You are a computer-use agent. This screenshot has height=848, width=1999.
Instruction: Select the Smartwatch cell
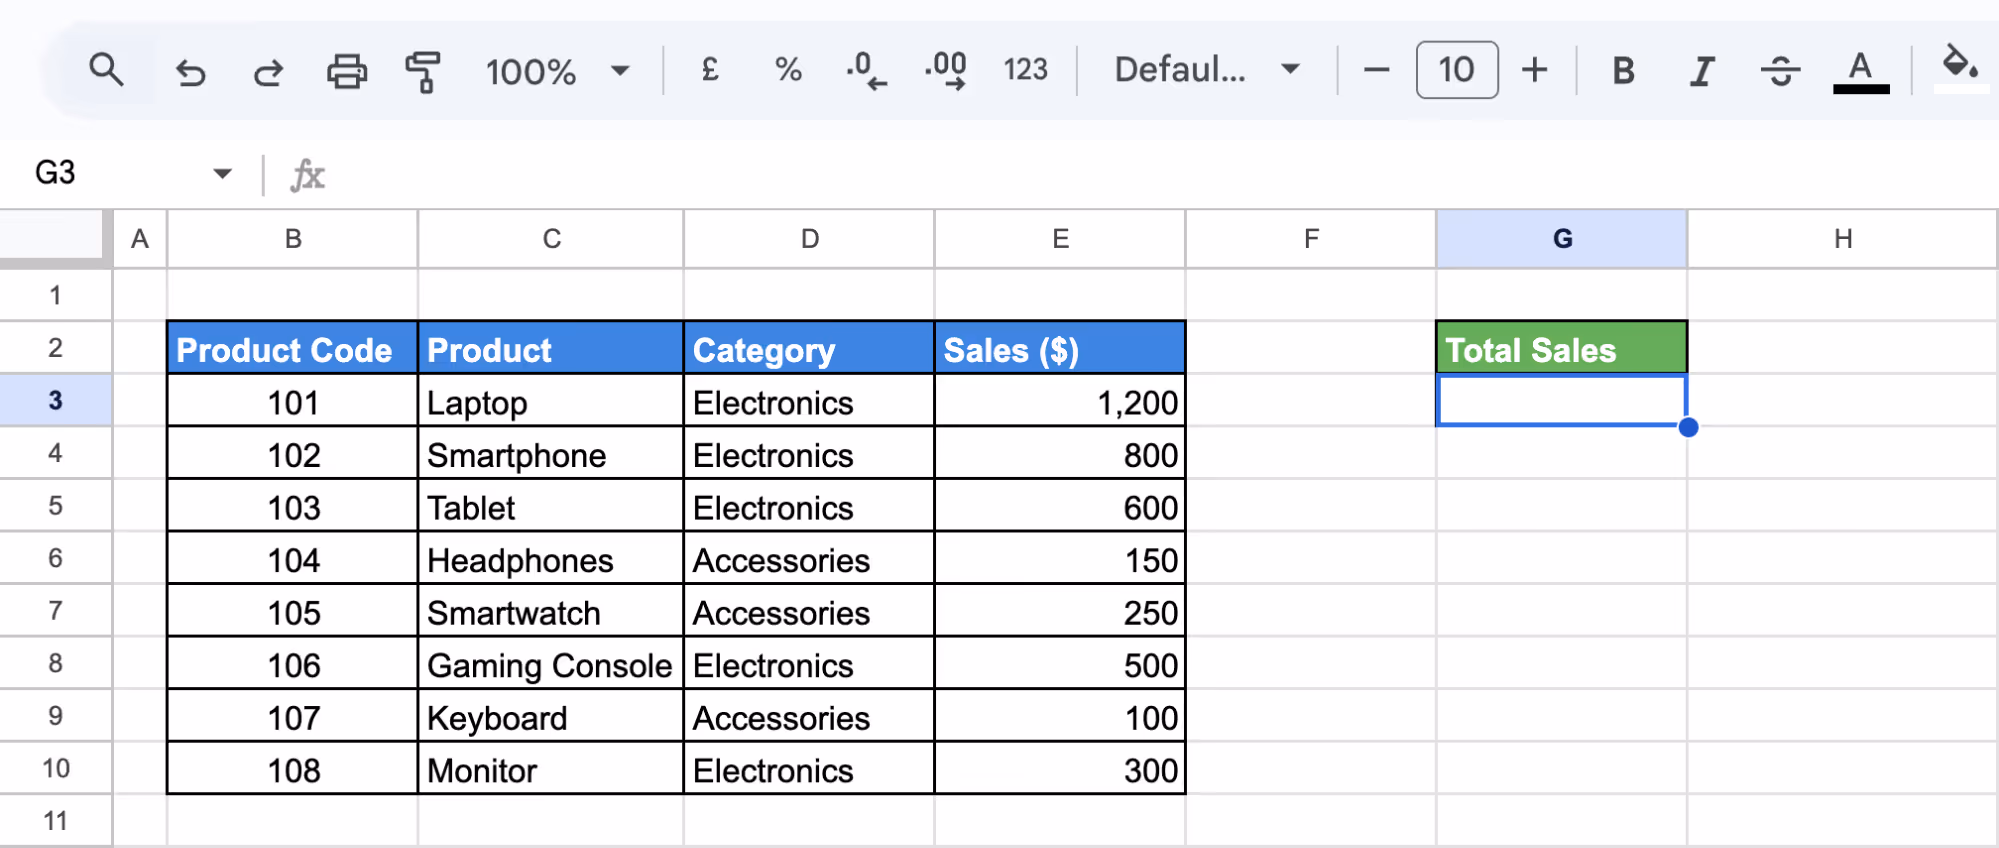[551, 611]
